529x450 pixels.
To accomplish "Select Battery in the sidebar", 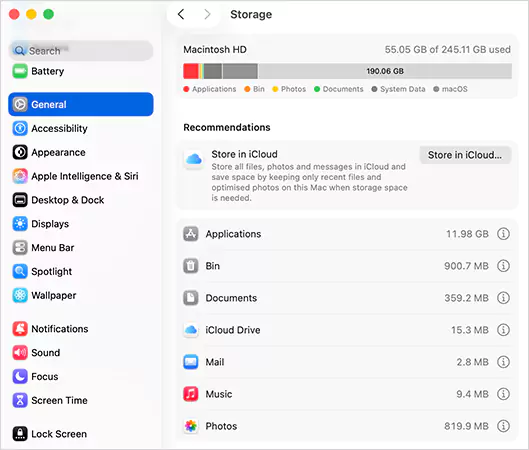I will coord(81,71).
